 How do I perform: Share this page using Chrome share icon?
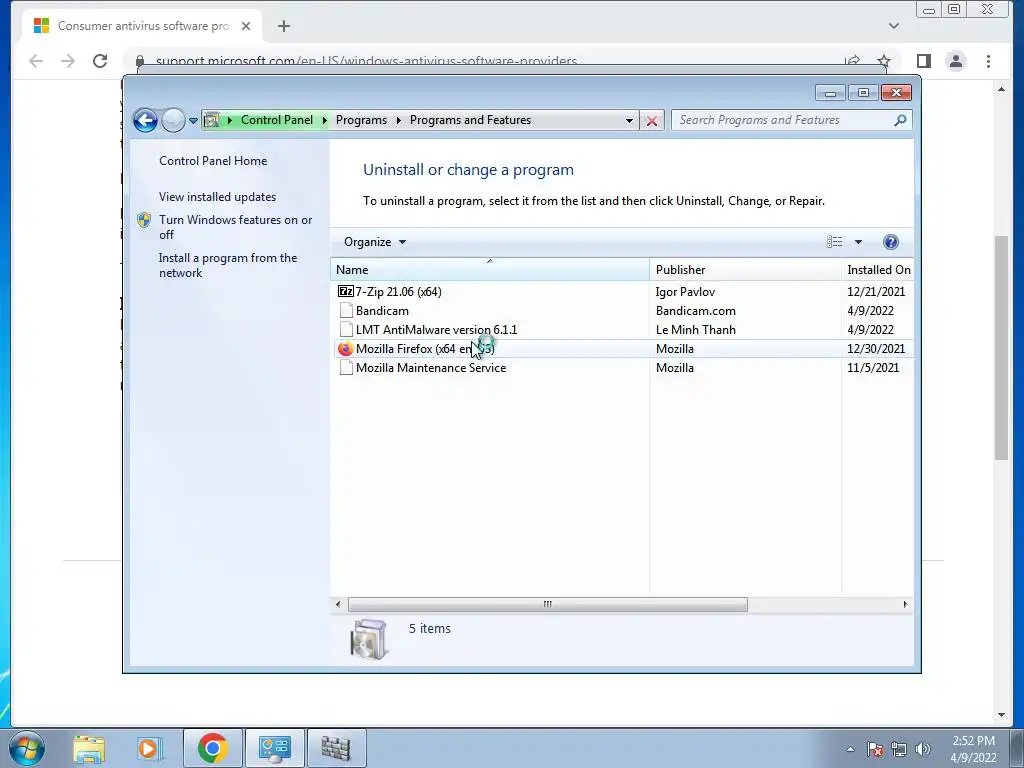pos(852,61)
